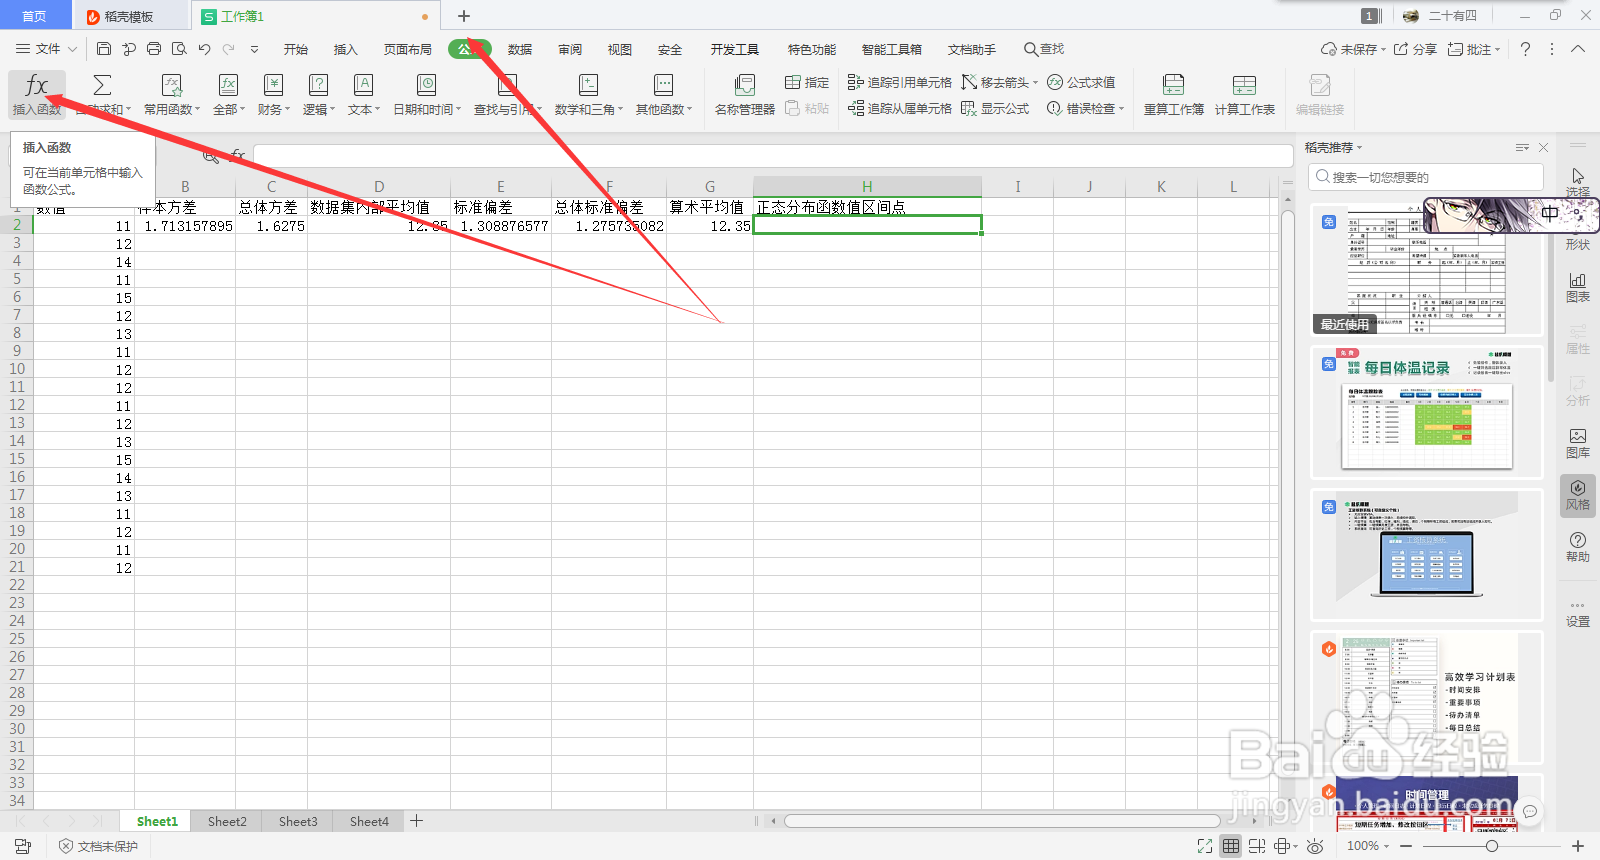Toggle full screen view in status bar
This screenshot has width=1600, height=860.
[1205, 846]
